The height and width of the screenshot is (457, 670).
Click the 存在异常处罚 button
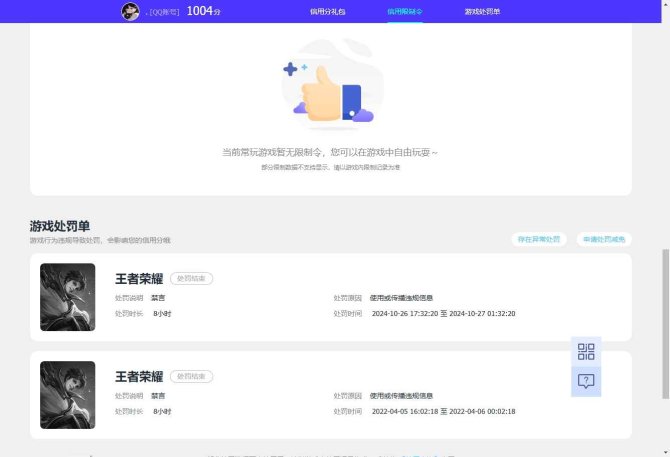pos(539,239)
